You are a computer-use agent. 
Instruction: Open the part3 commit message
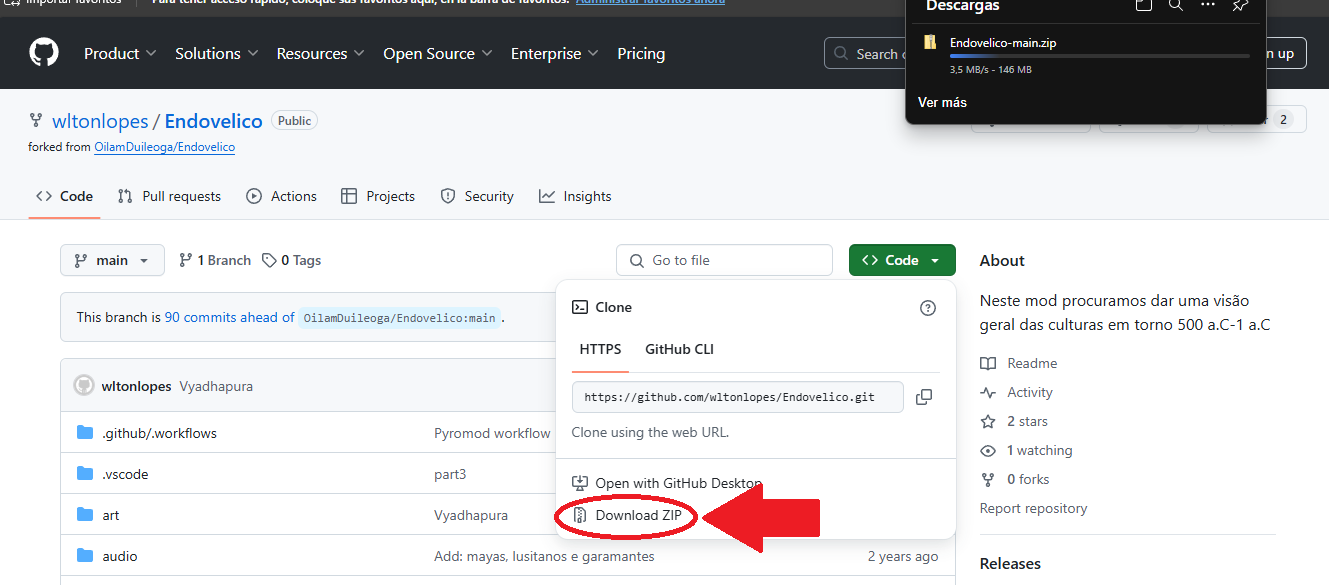coord(450,474)
